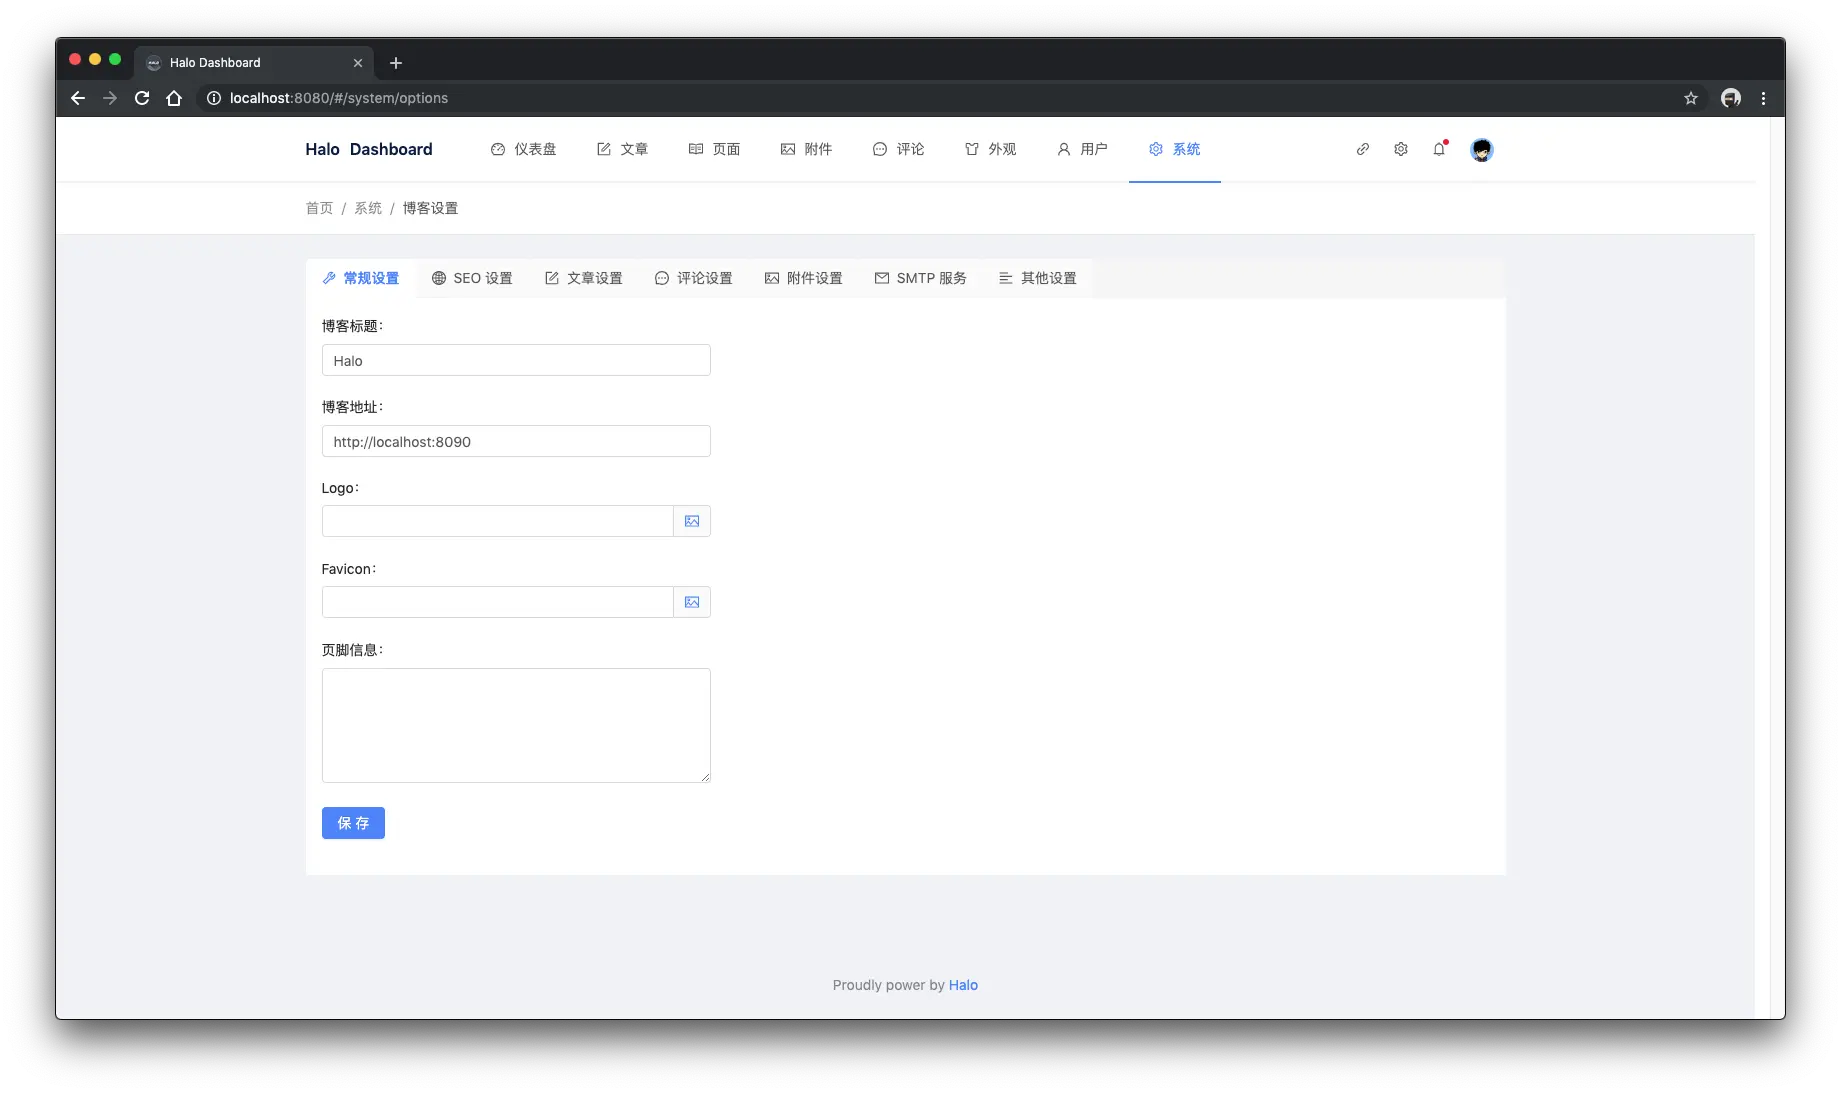
Task: Open the 评论 comments section
Action: (898, 149)
